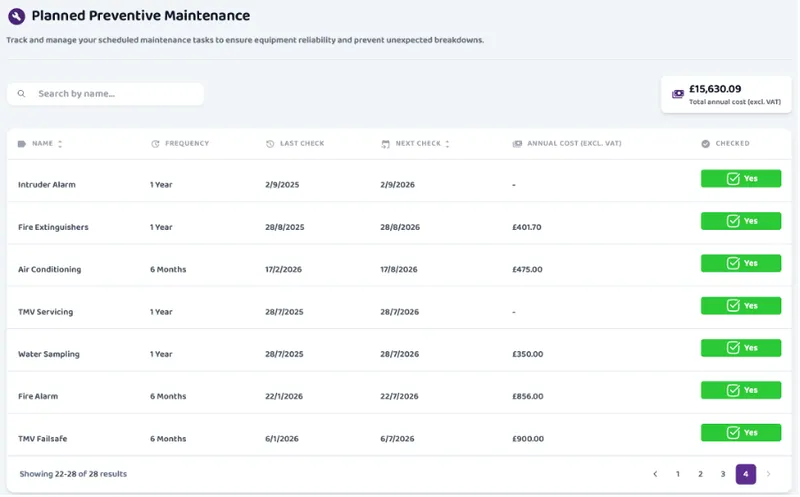Click the Showing 22-28 of 28 results text

tap(73, 474)
